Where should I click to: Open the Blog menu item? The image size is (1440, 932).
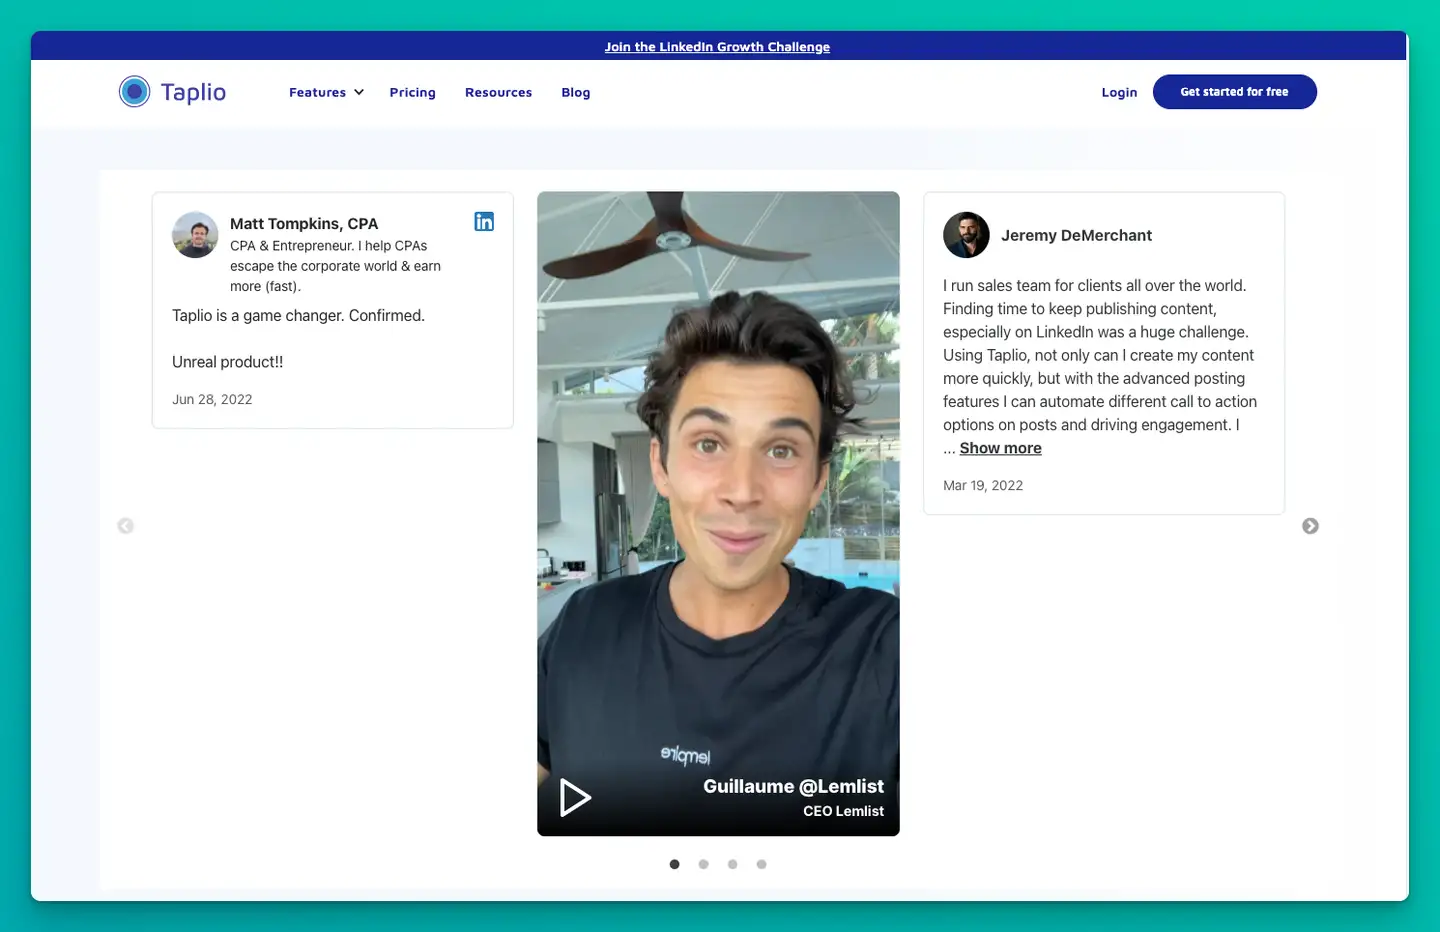click(576, 92)
